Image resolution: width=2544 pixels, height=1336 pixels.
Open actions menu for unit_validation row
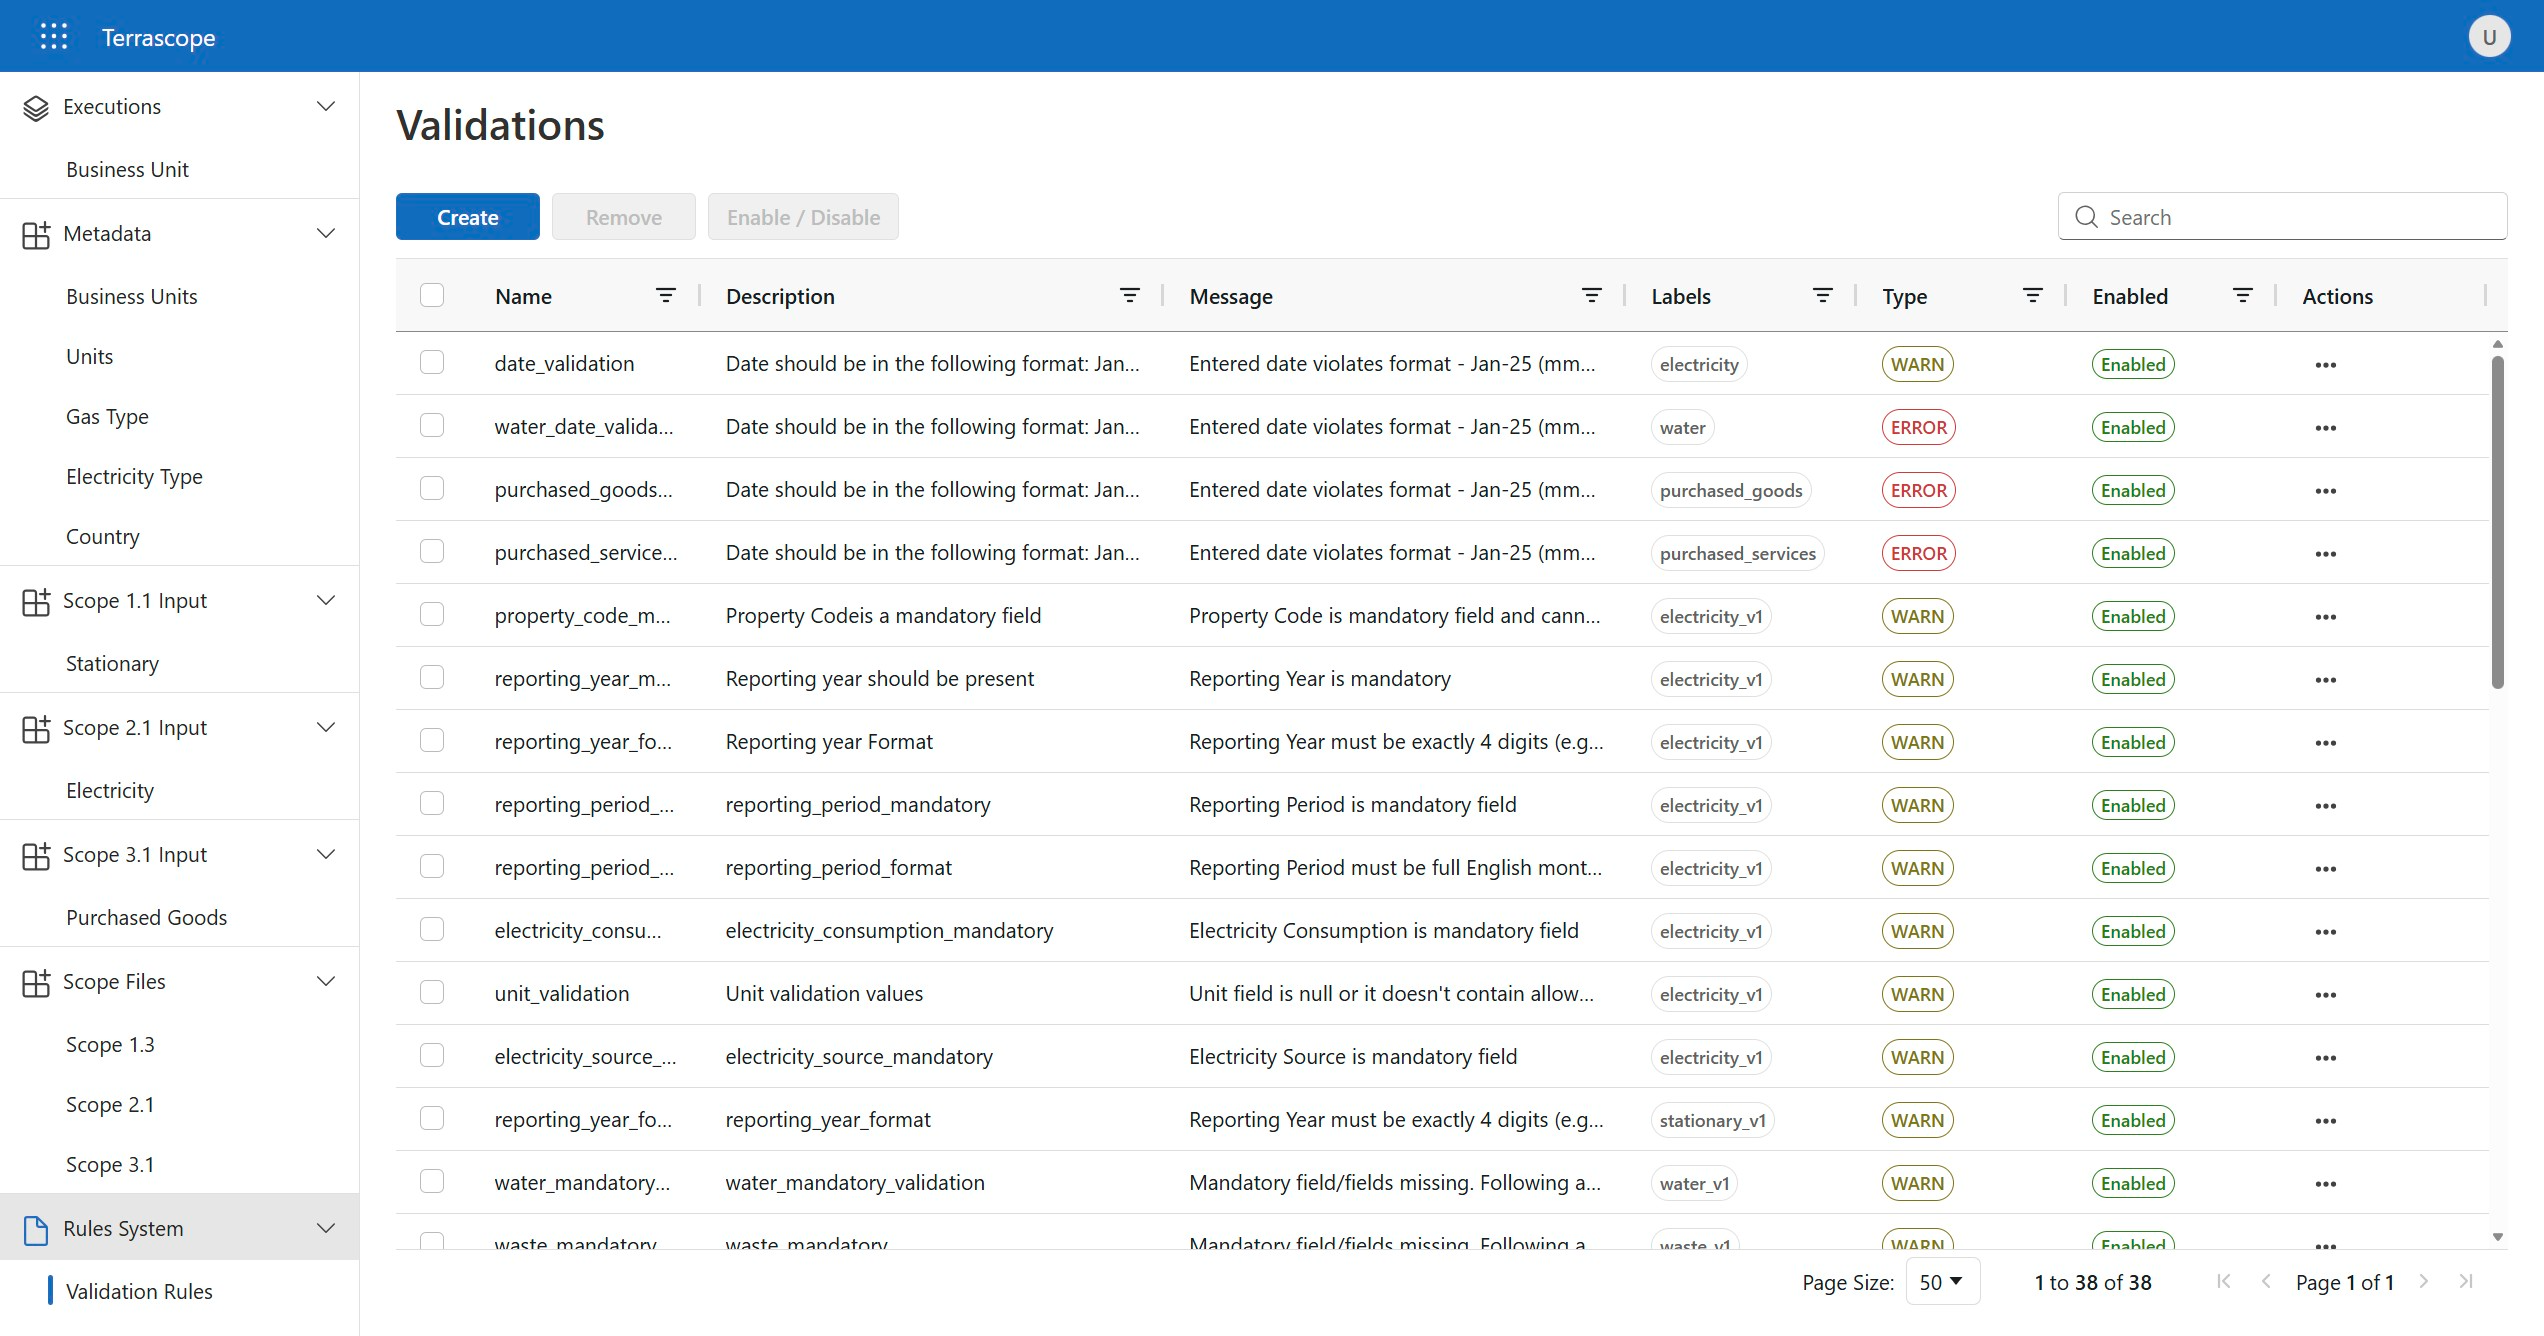[x=2325, y=995]
